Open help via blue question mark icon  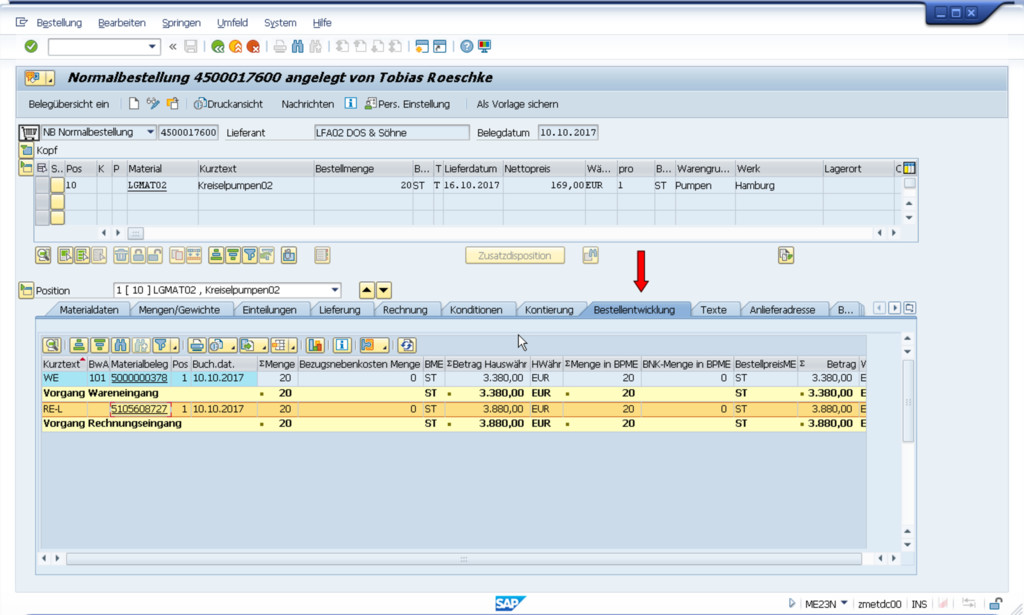pos(466,46)
